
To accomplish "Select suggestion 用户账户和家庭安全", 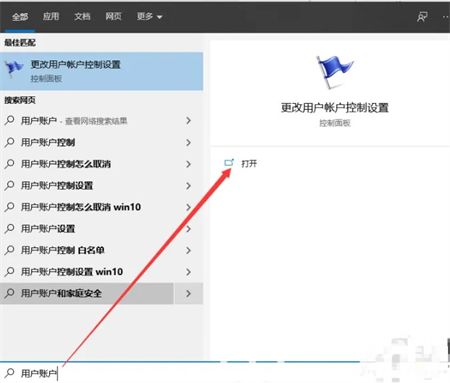I will tap(87, 293).
